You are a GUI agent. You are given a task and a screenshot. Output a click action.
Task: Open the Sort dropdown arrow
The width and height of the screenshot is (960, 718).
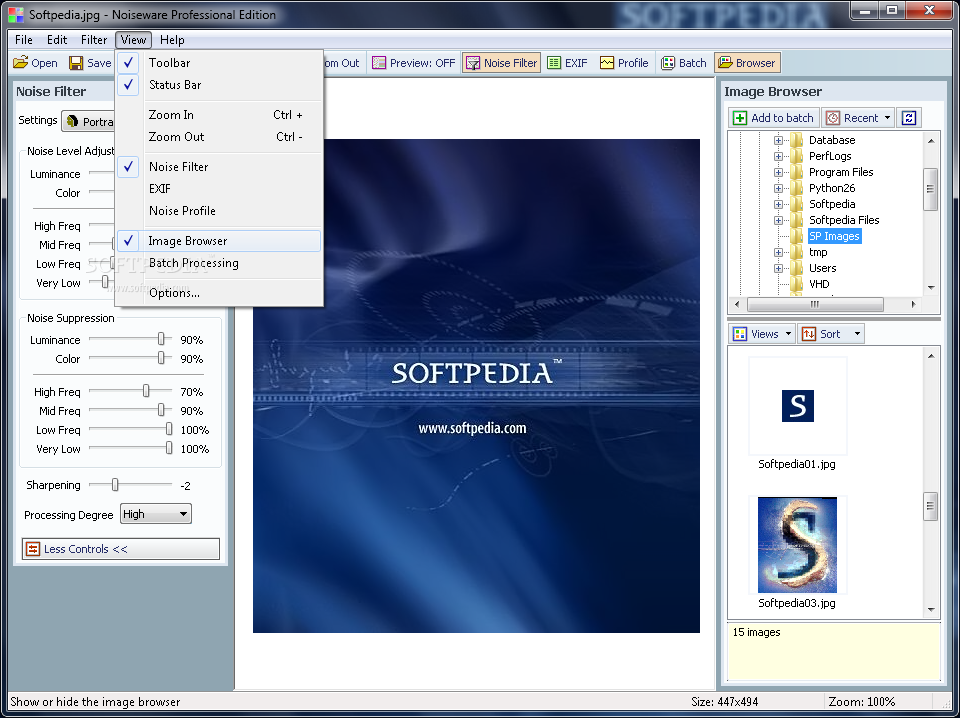coord(857,334)
